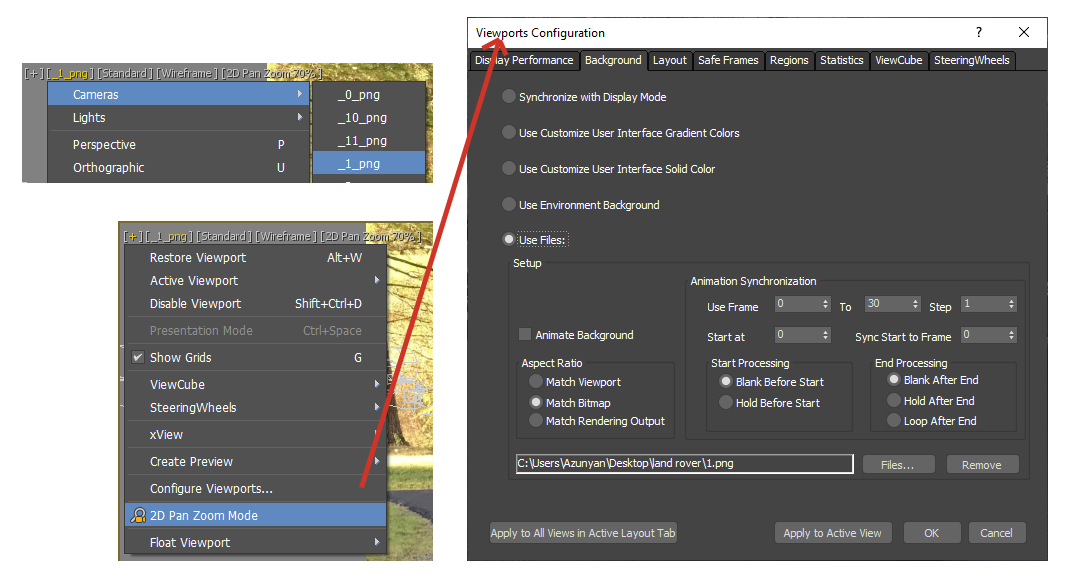Screen dimensions: 1066x588
Task: Click the To frame value field
Action: tap(887, 304)
